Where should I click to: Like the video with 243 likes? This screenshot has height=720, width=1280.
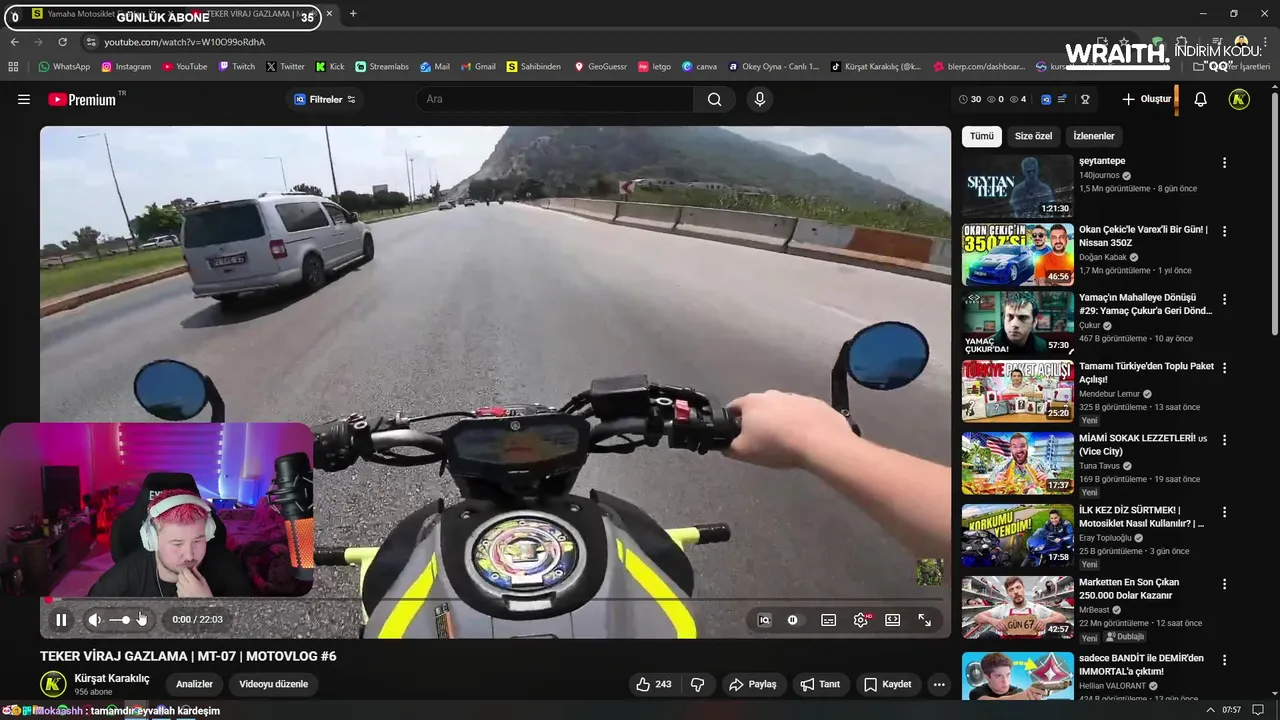pyautogui.click(x=653, y=684)
